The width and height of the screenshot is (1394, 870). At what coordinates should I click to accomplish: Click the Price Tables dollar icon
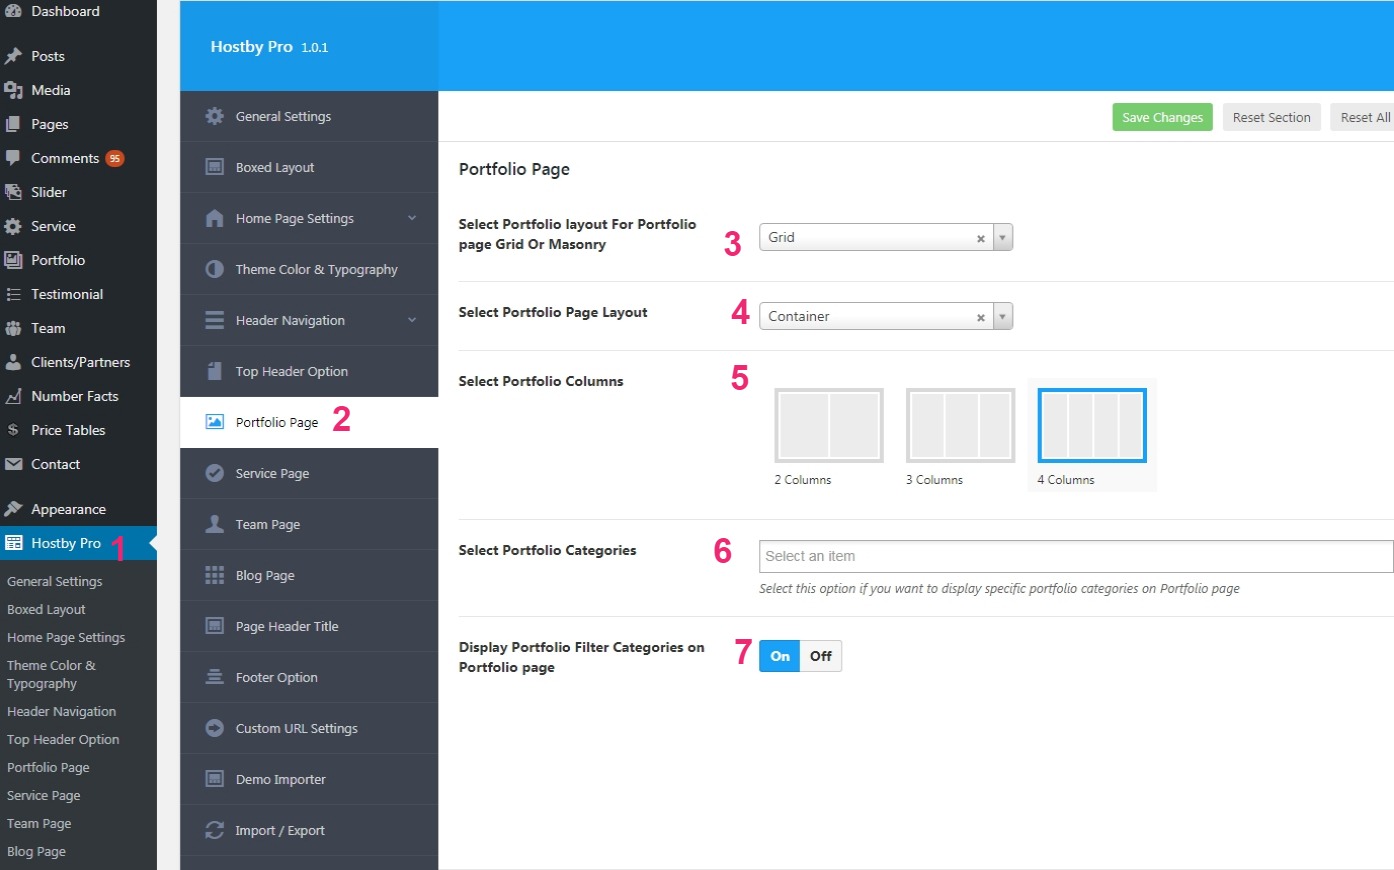coord(13,430)
